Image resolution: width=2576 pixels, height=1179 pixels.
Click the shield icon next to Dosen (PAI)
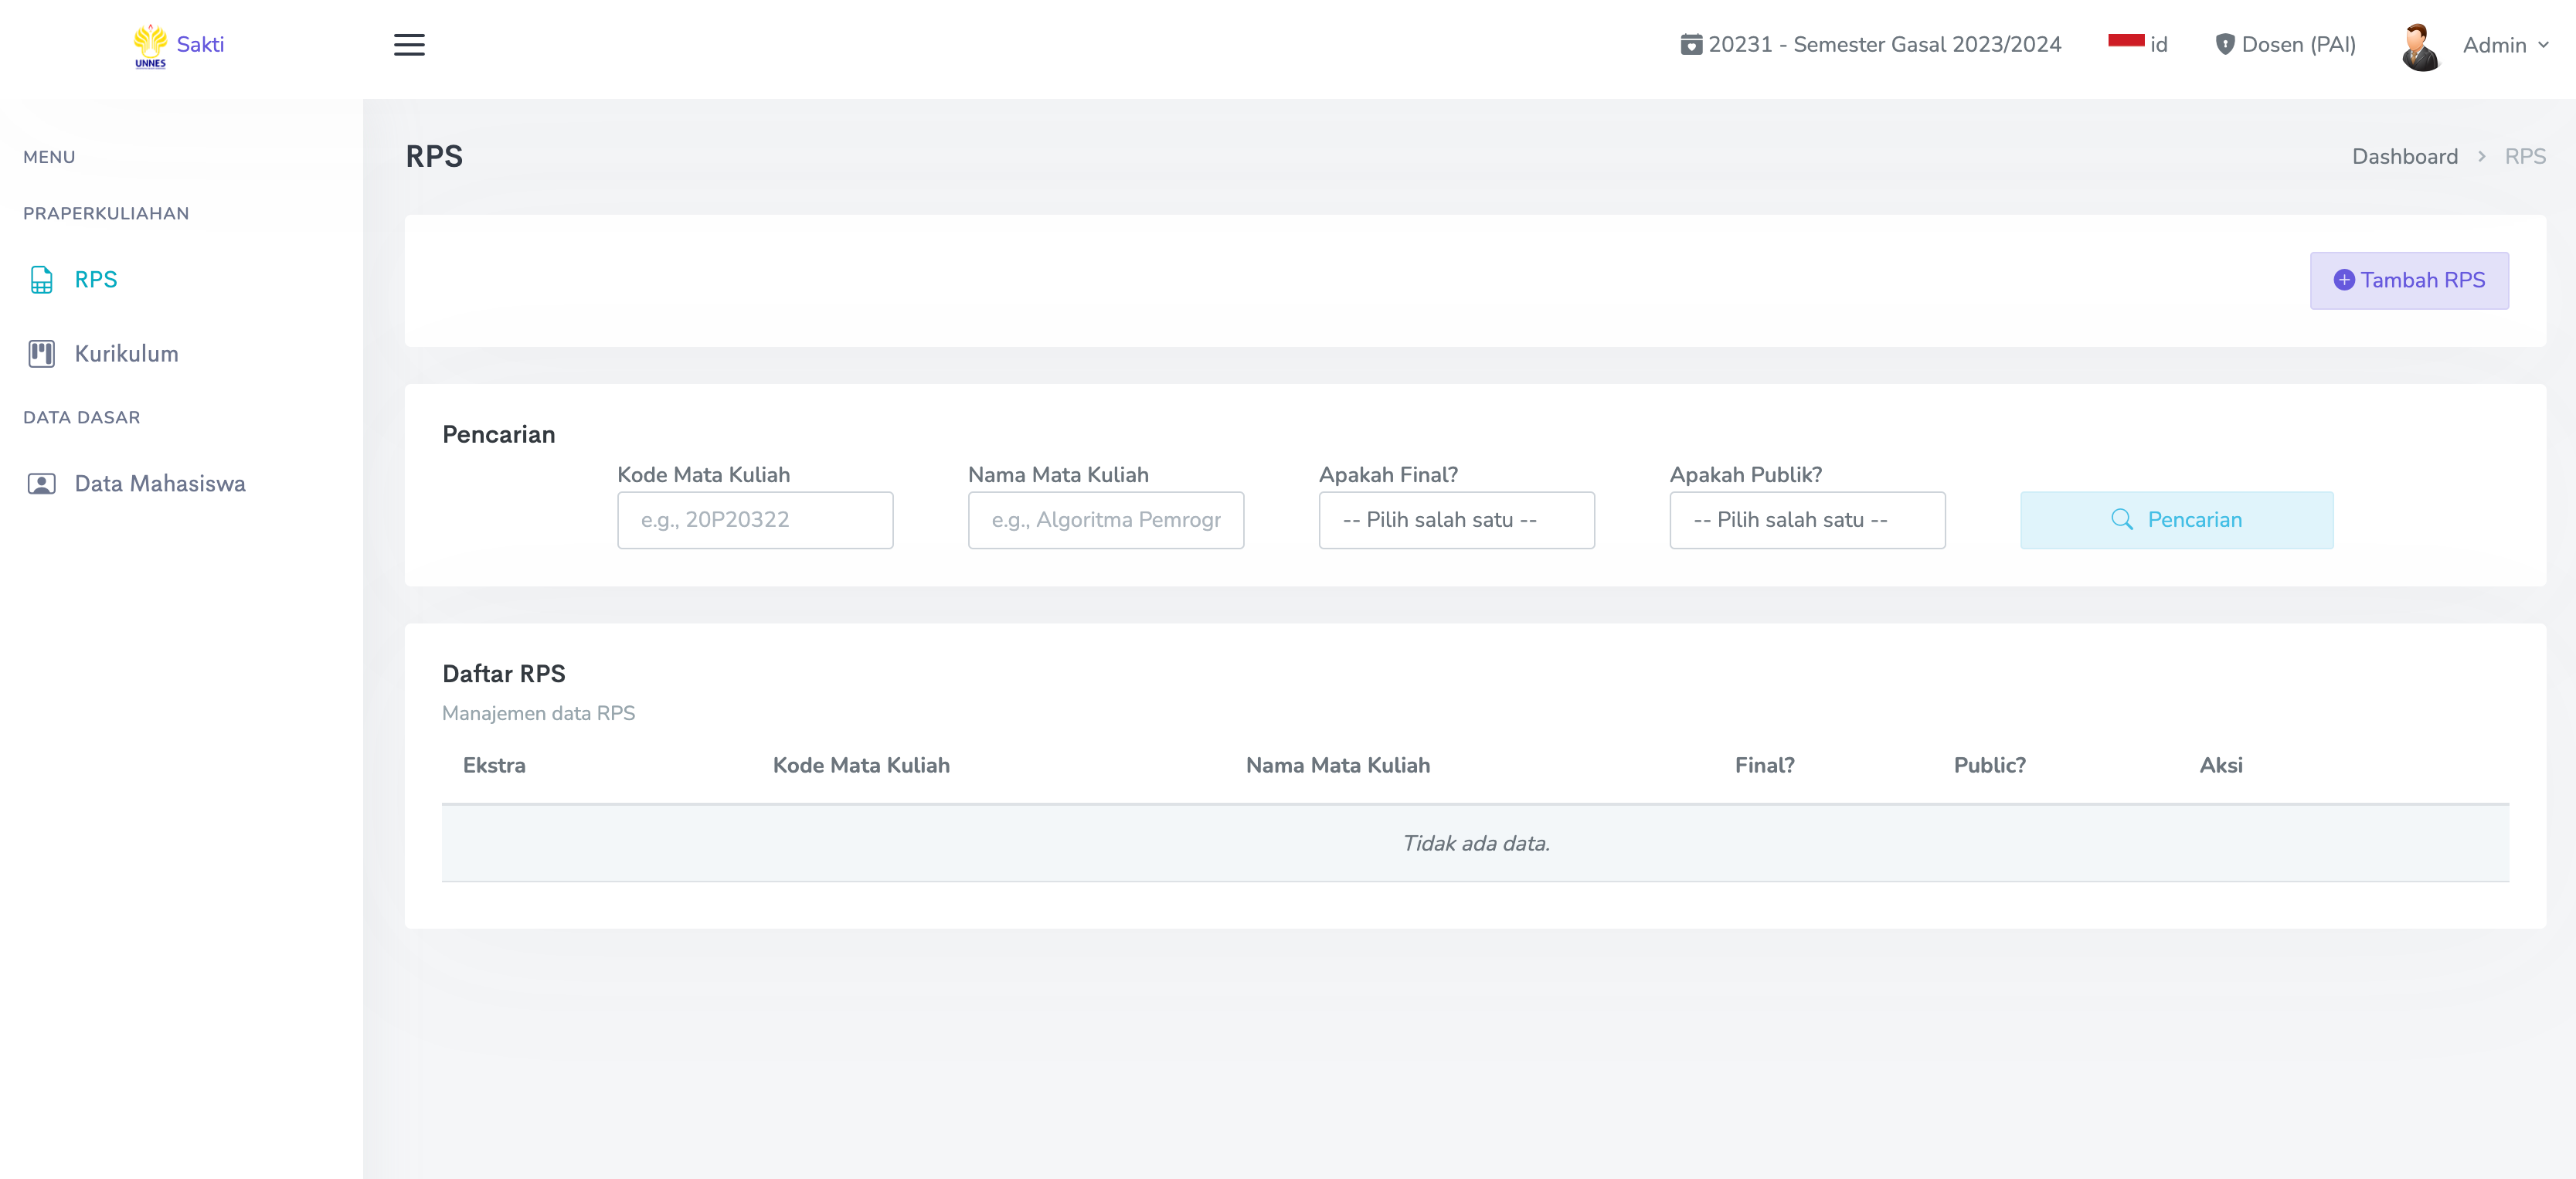2225,45
